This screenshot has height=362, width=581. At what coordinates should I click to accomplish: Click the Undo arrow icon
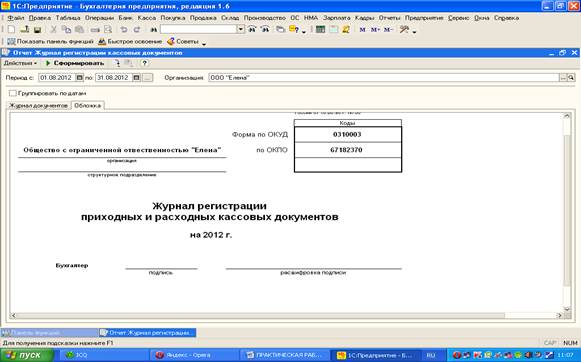point(124,29)
